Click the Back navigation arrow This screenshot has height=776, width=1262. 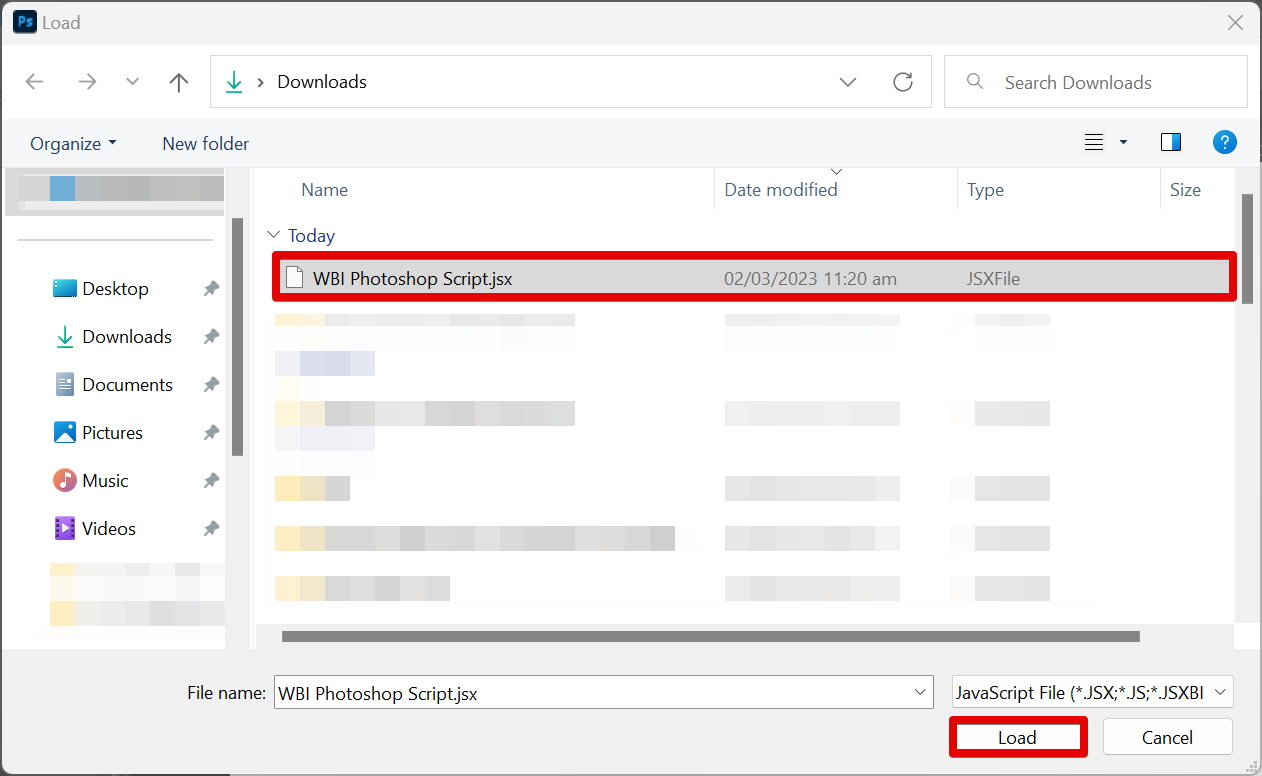click(35, 82)
